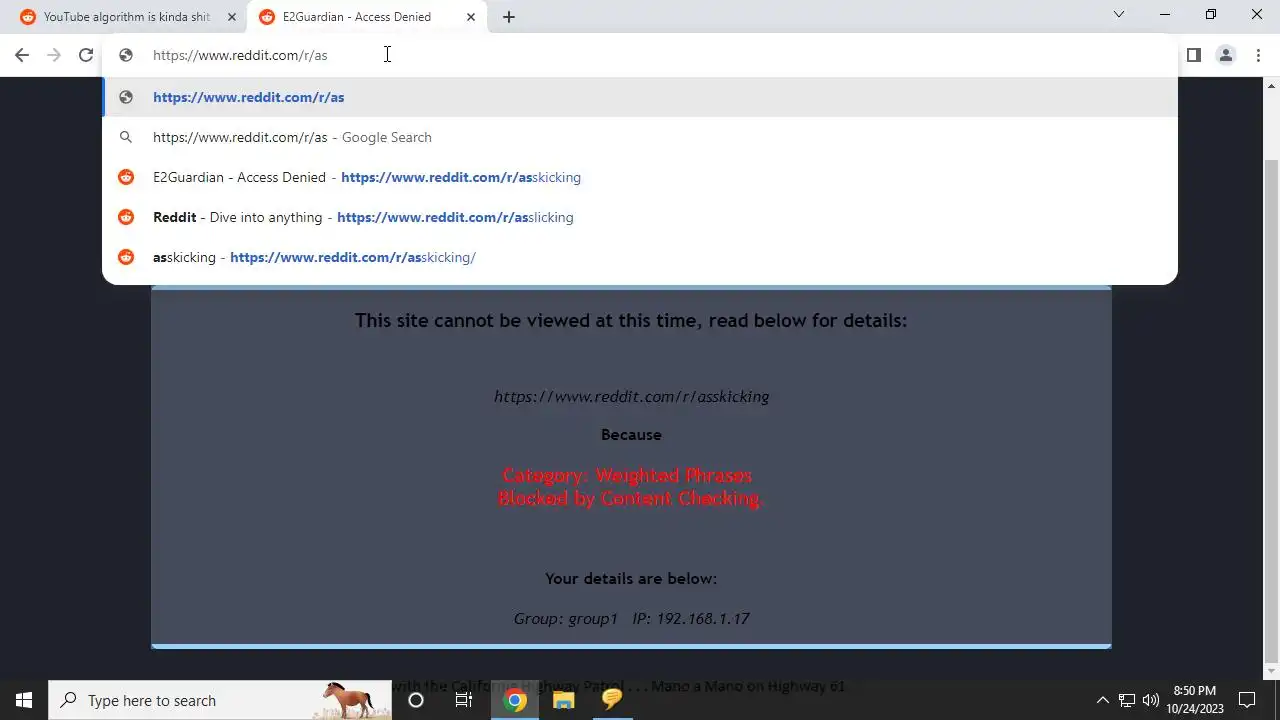The width and height of the screenshot is (1280, 720).
Task: Open Task View on the taskbar
Action: (464, 700)
